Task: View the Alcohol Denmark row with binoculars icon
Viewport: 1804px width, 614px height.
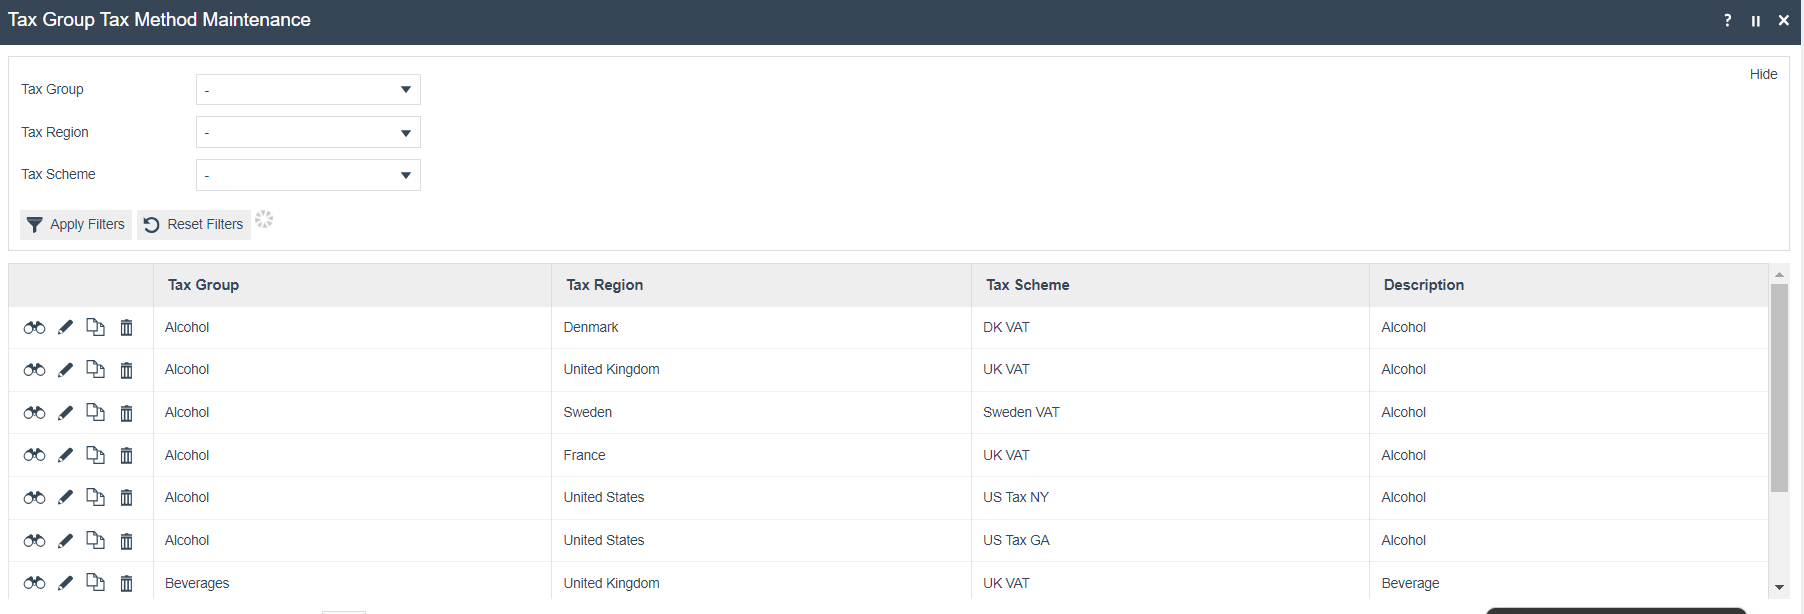Action: pyautogui.click(x=34, y=327)
